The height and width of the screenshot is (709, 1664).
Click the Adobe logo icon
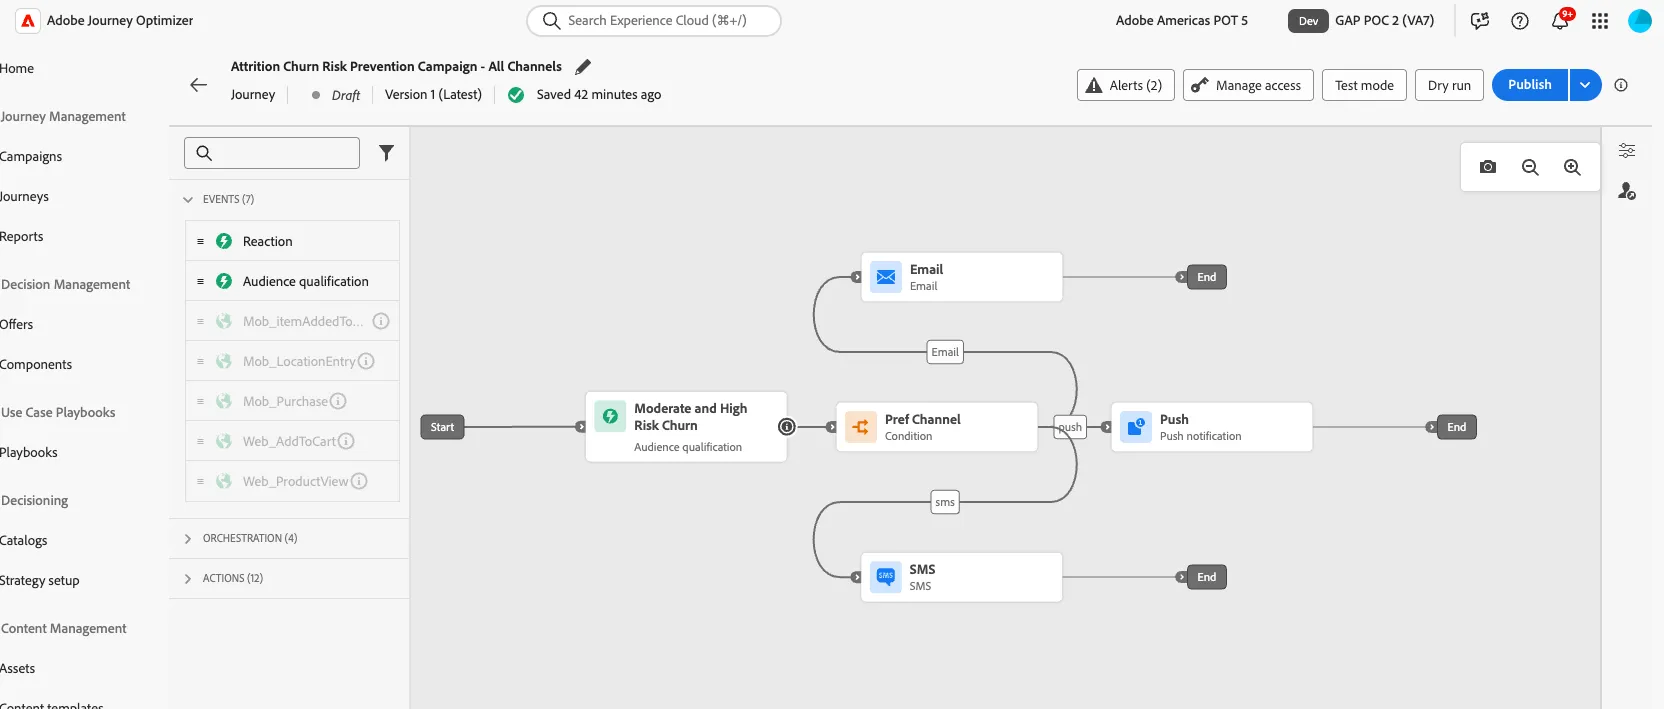click(28, 21)
